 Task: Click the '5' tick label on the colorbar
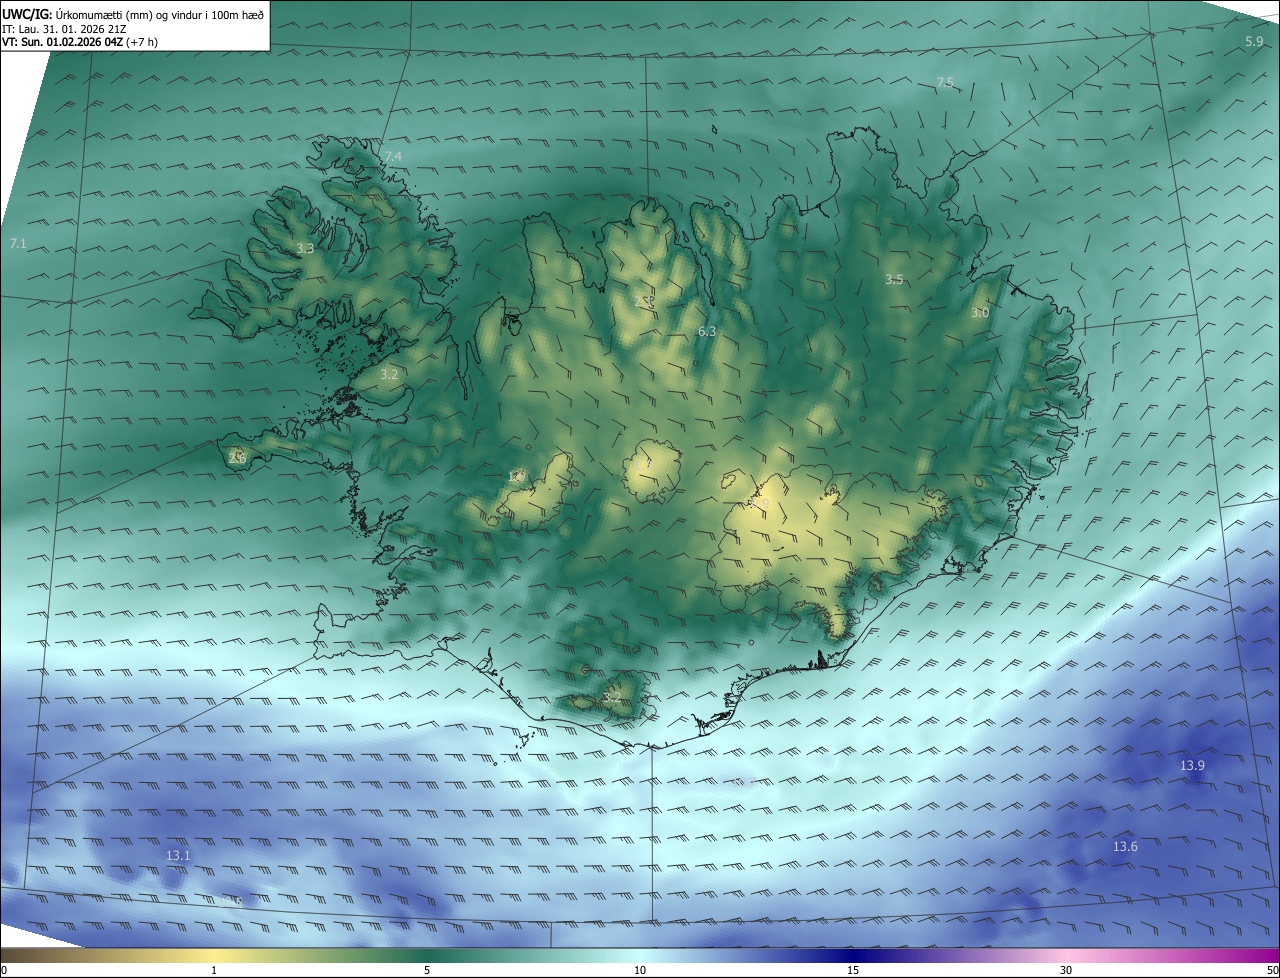click(427, 970)
